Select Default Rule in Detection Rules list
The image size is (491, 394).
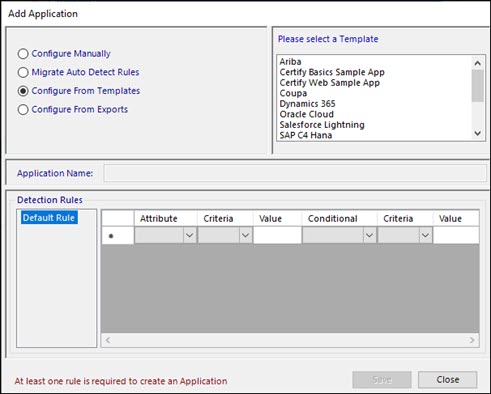pos(49,218)
